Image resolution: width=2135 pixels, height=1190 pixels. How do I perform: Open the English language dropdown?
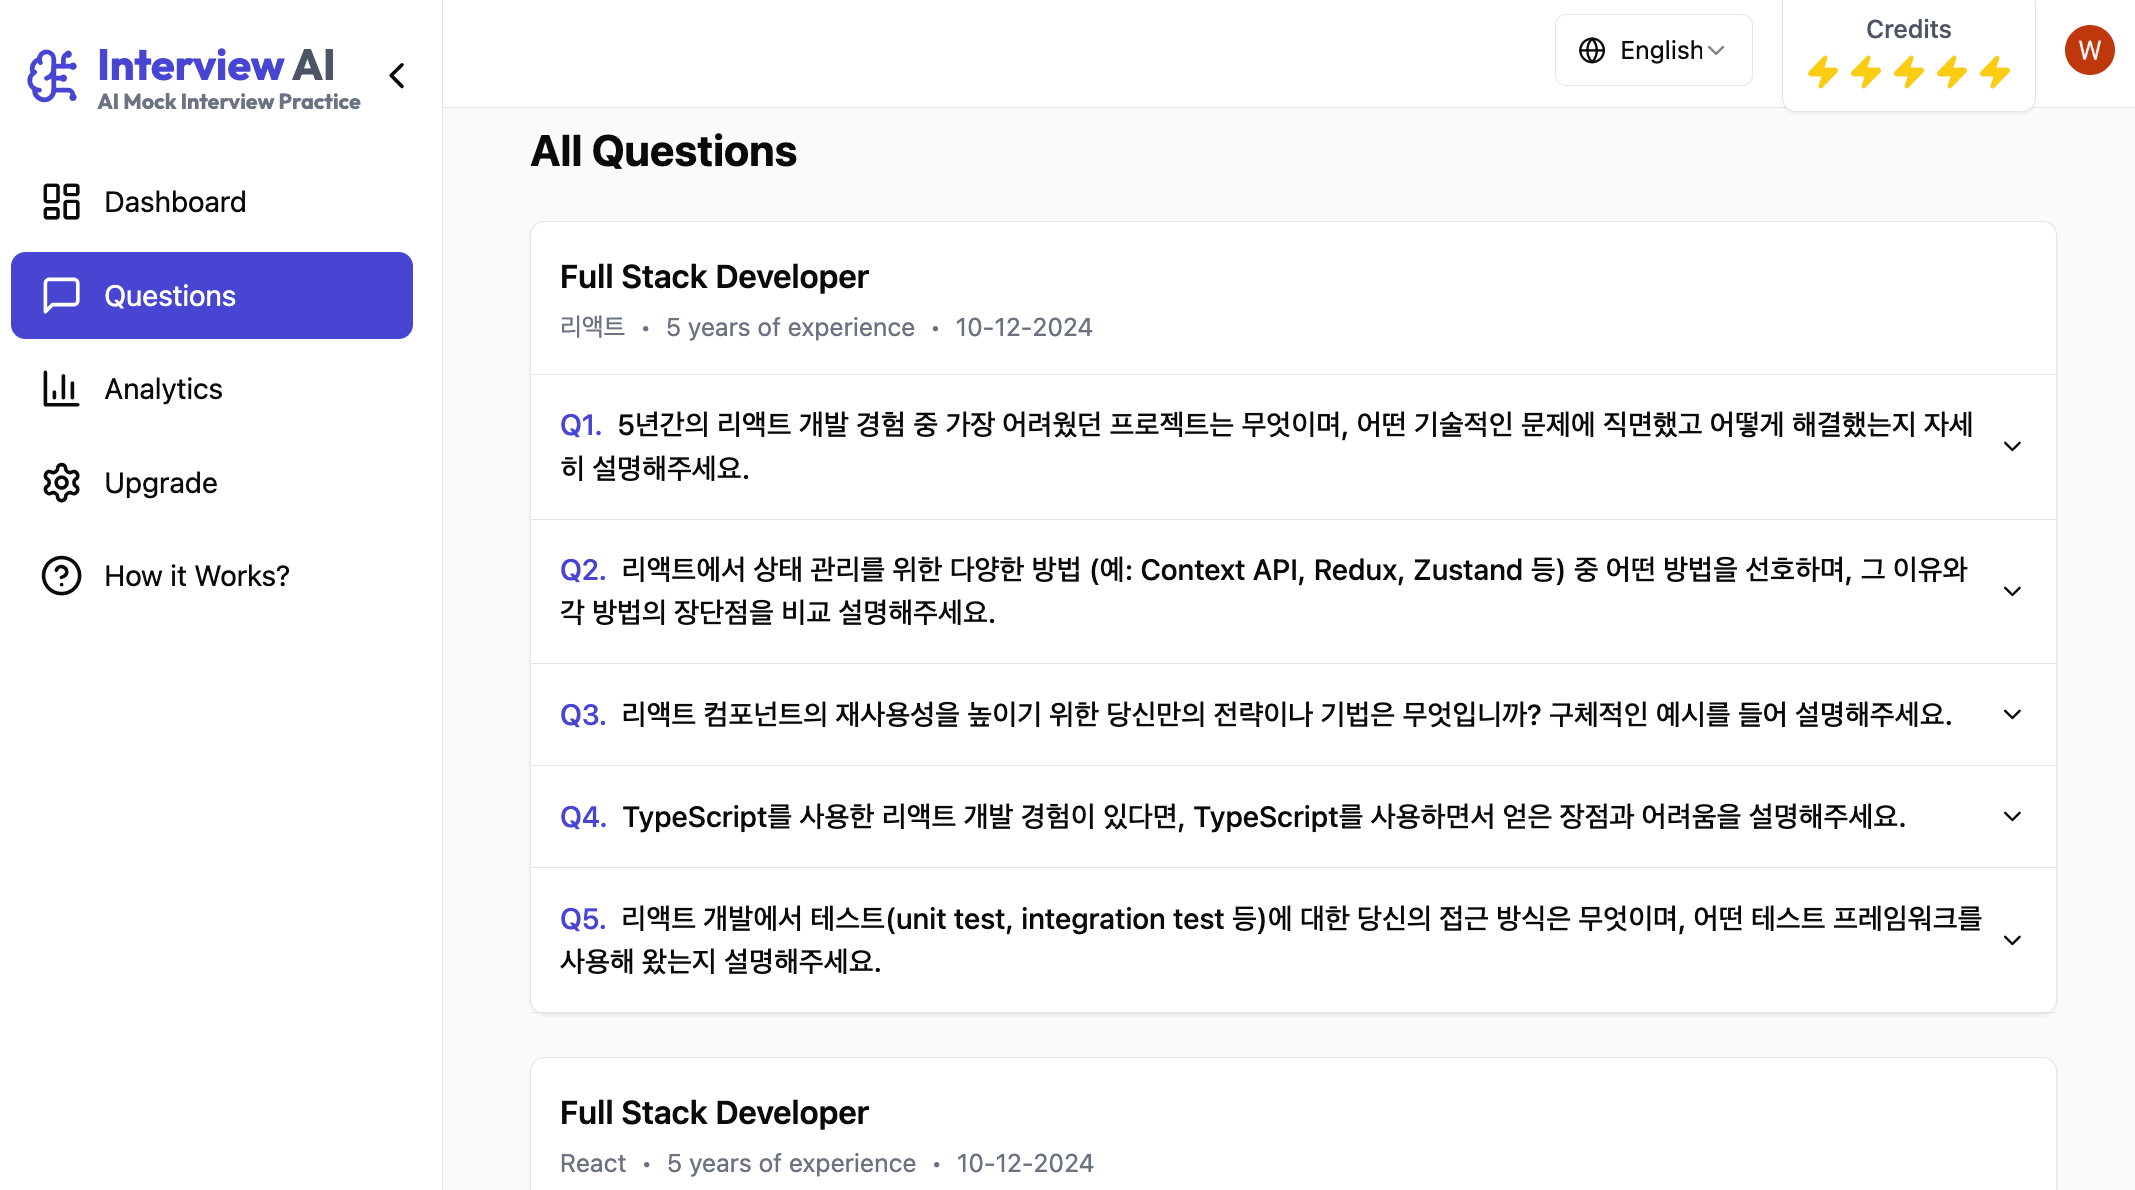point(1654,50)
